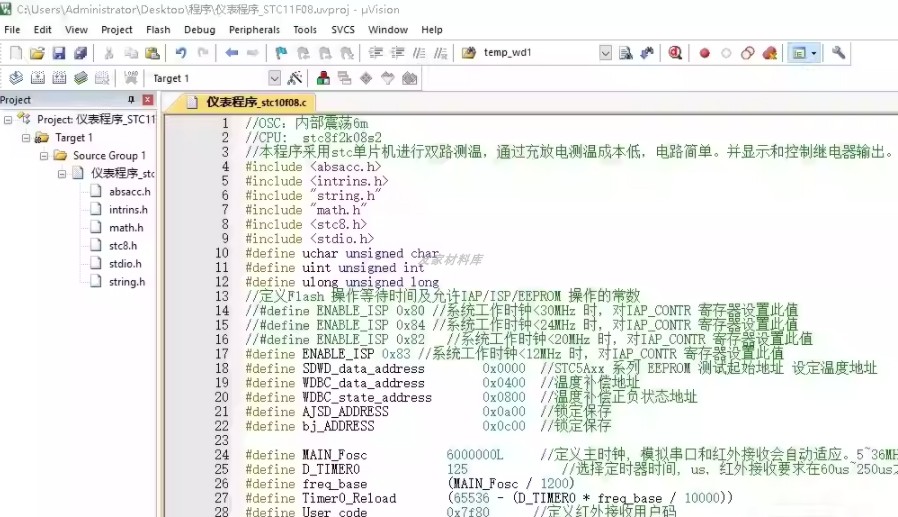Open the Target 1 selection dropdown
This screenshot has width=898, height=517.
pyautogui.click(x=274, y=78)
